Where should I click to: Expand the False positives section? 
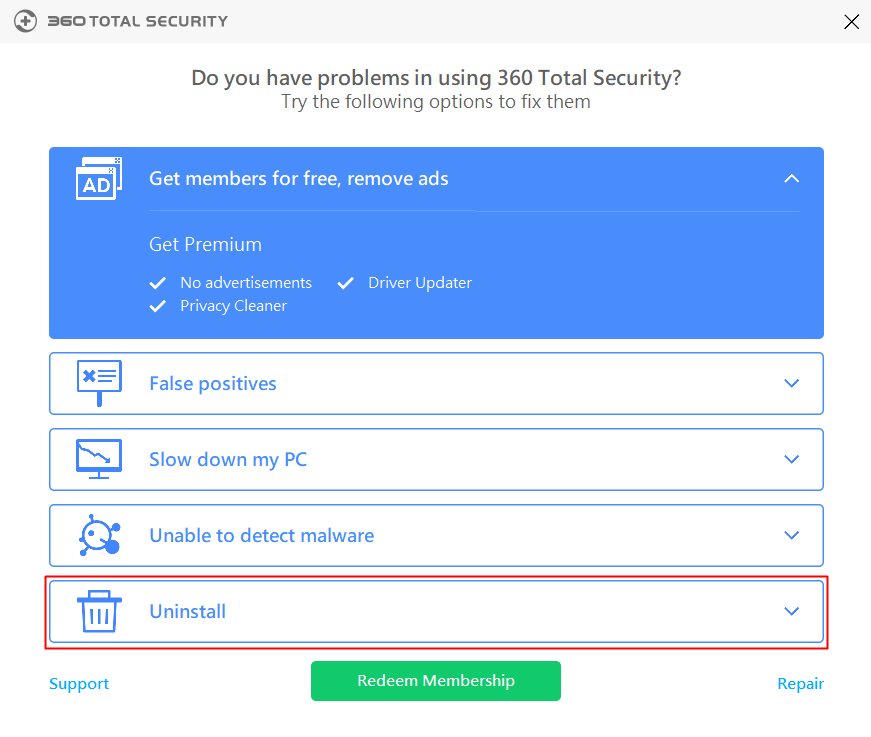point(791,383)
